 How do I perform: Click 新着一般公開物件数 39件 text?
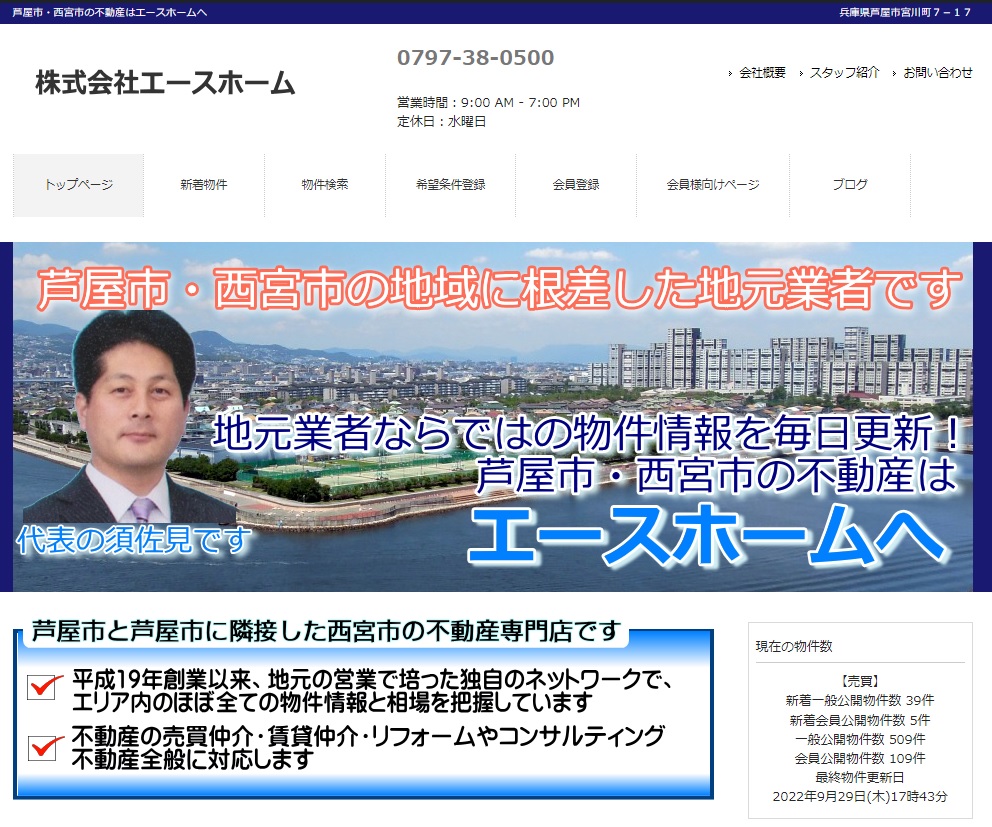pyautogui.click(x=860, y=700)
